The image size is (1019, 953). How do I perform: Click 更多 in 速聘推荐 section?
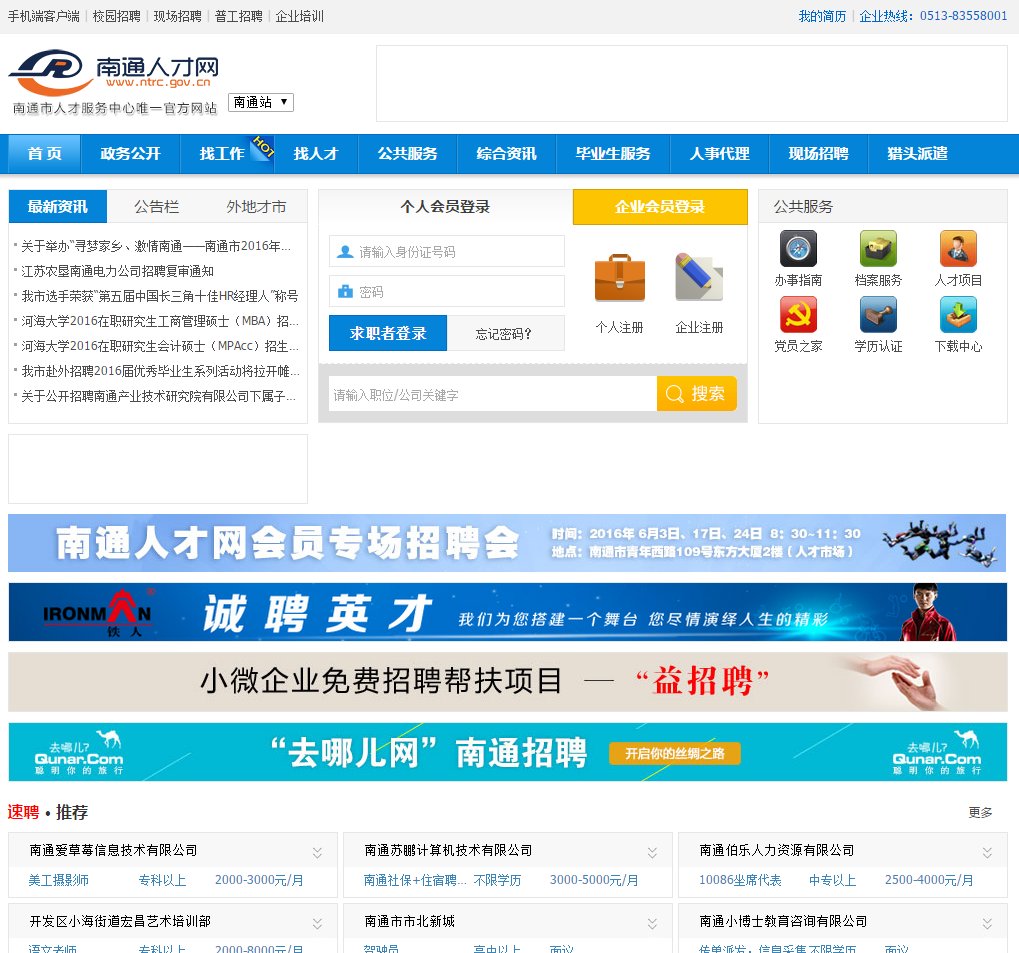pos(980,813)
